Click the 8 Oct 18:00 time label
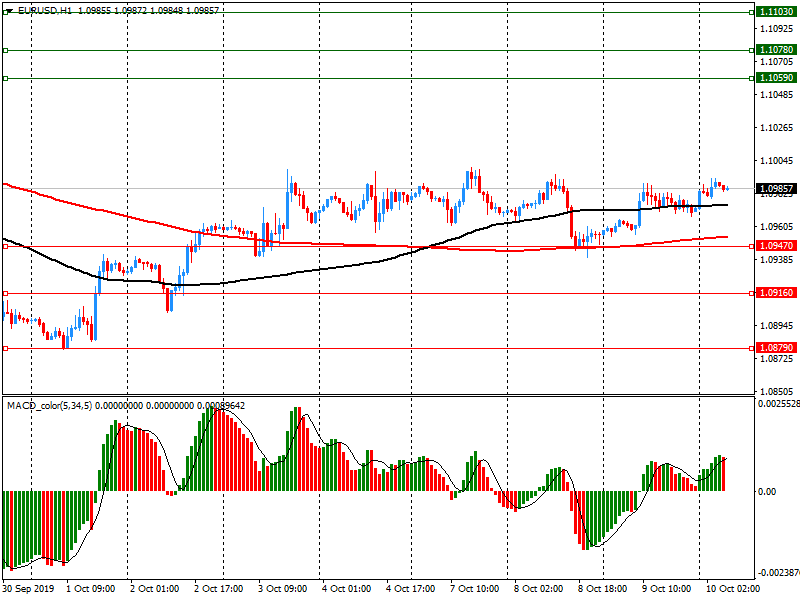Image resolution: width=800 pixels, height=600 pixels. tap(603, 589)
